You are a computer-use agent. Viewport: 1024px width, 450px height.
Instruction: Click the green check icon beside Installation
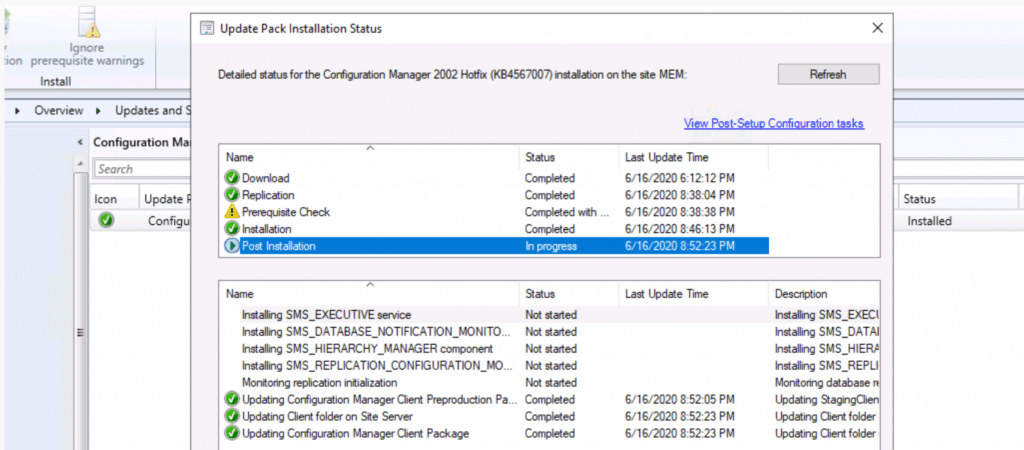pyautogui.click(x=232, y=229)
